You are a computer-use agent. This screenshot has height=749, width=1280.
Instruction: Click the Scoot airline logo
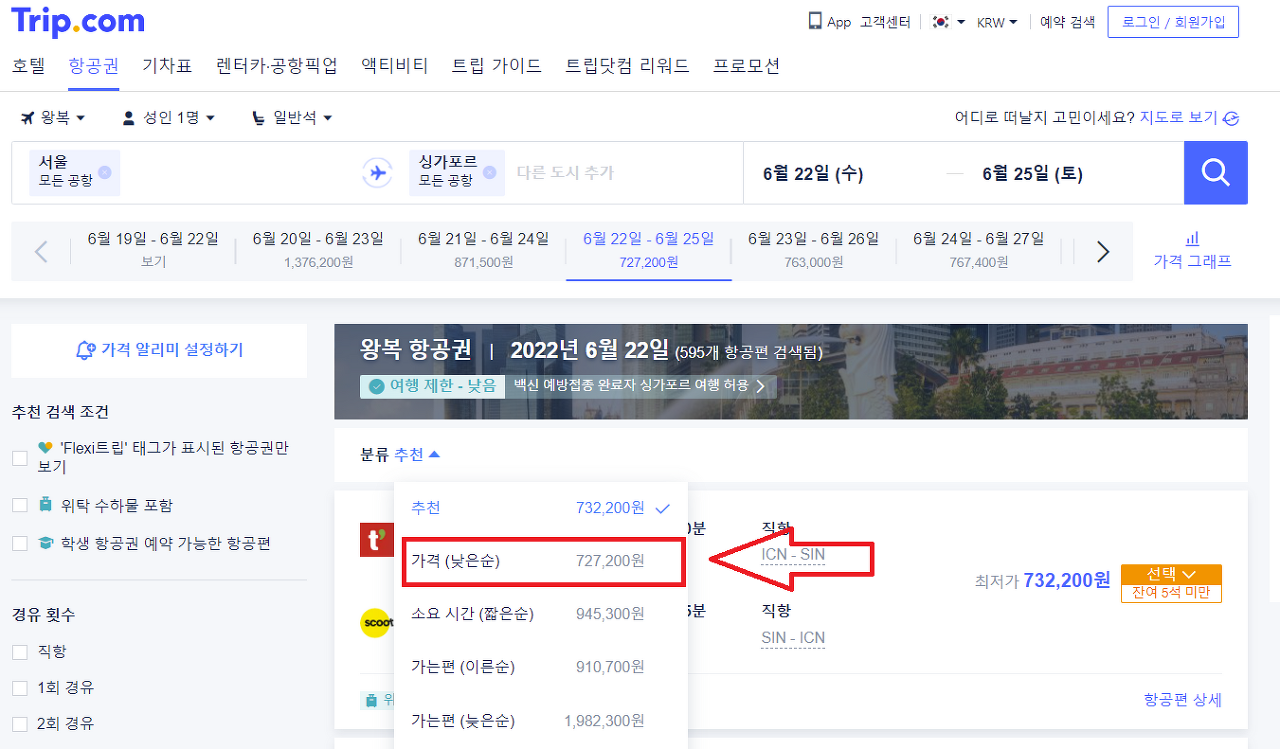(376, 623)
